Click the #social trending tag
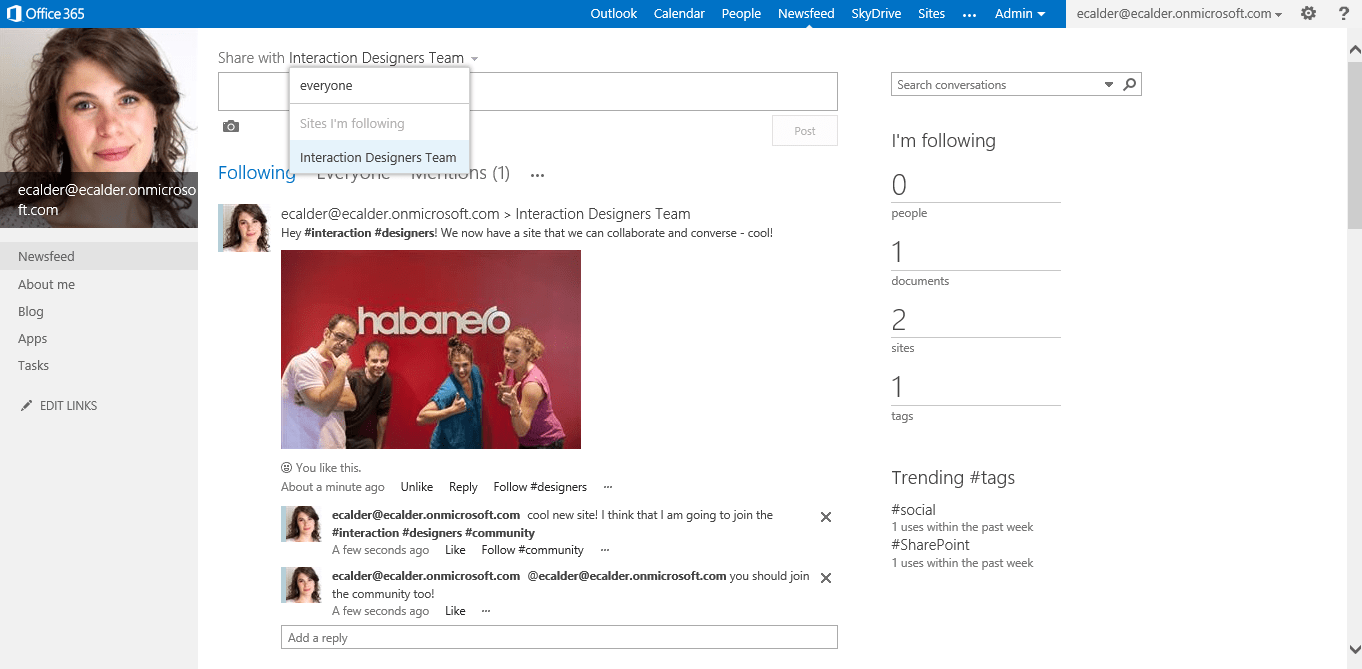This screenshot has height=669, width=1362. click(914, 510)
